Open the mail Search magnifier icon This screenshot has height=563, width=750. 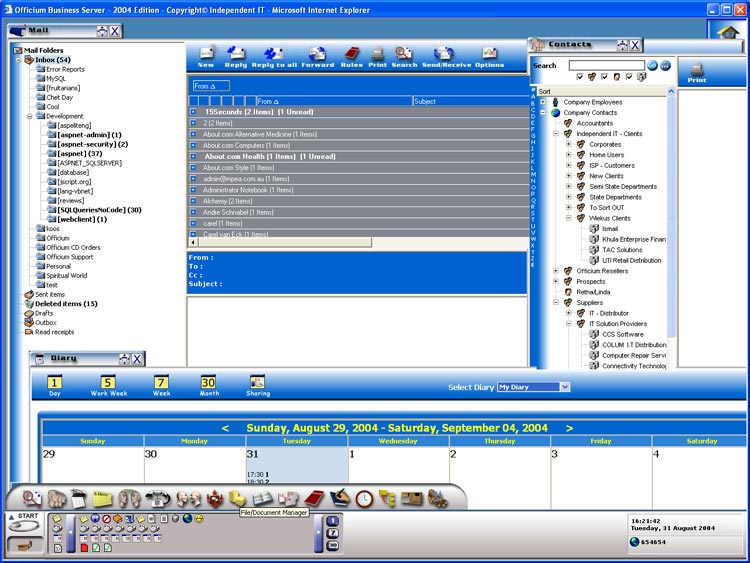click(x=404, y=56)
